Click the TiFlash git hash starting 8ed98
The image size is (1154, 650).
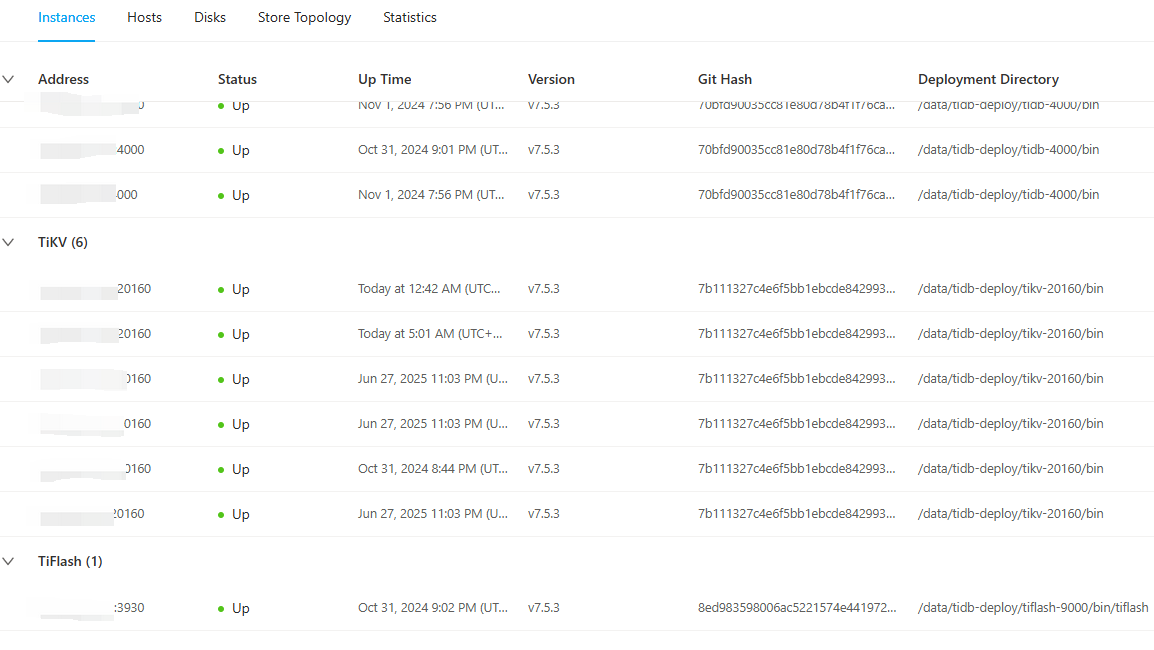click(796, 608)
